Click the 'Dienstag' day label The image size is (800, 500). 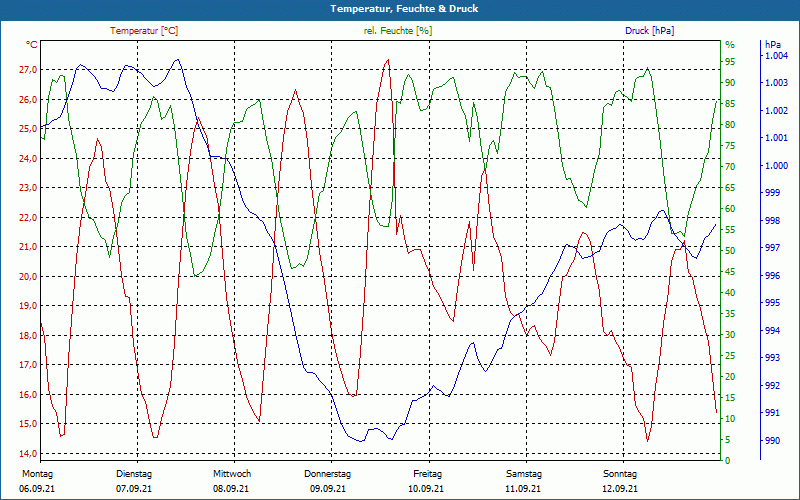(134, 474)
